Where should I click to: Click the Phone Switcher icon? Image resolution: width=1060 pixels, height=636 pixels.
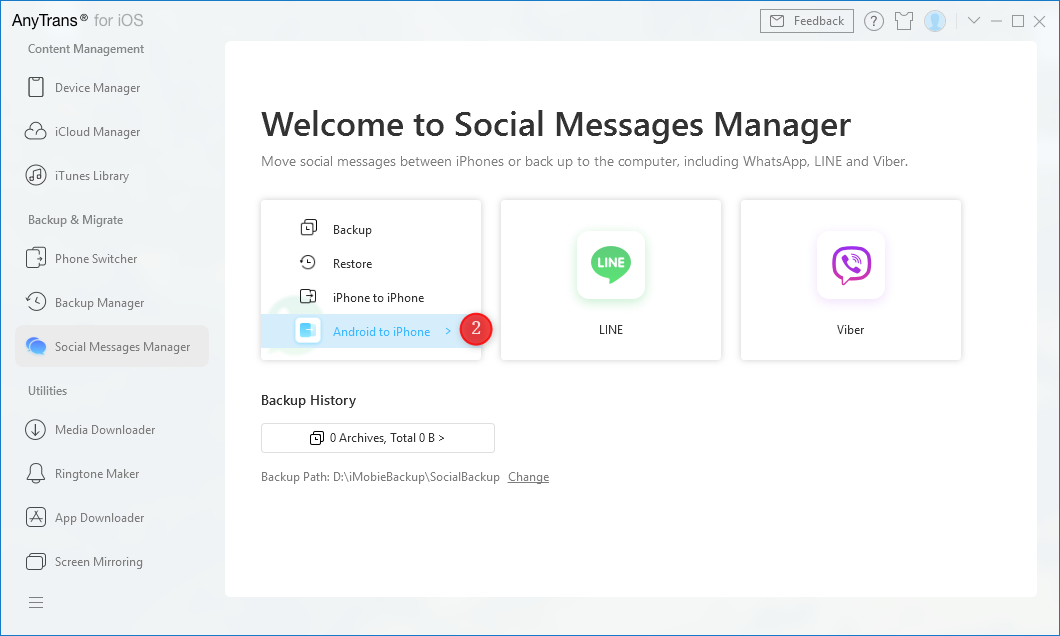click(36, 258)
